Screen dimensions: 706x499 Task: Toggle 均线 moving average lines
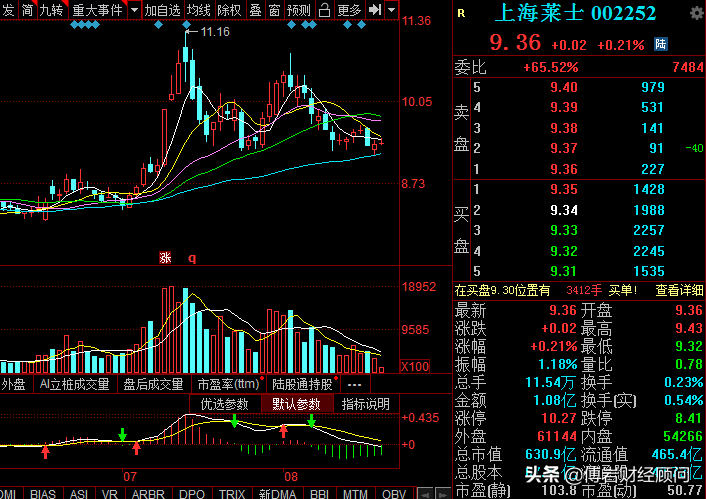point(199,10)
